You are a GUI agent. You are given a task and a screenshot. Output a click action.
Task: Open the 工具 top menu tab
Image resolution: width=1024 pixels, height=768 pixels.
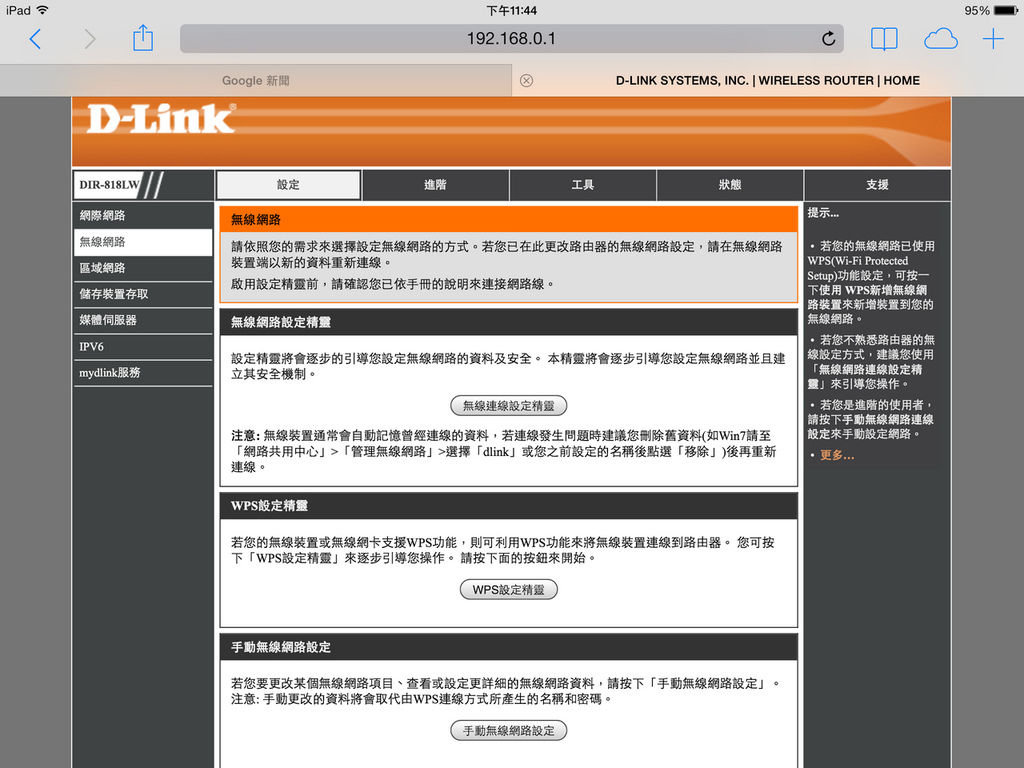(x=583, y=185)
